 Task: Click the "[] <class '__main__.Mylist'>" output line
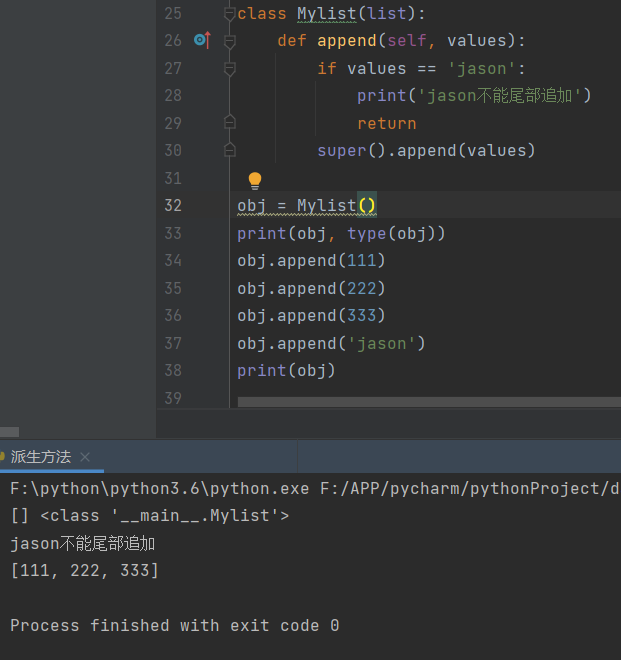click(x=150, y=516)
